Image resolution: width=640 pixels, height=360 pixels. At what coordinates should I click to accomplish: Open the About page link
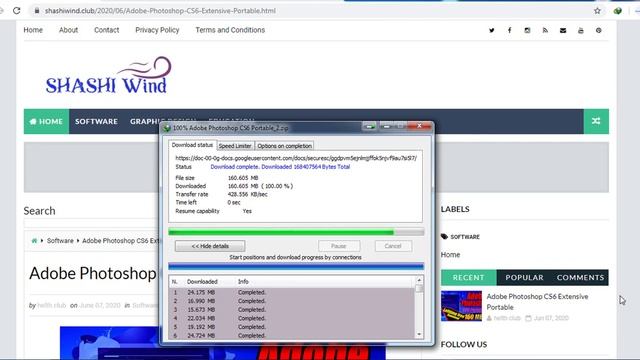68,30
